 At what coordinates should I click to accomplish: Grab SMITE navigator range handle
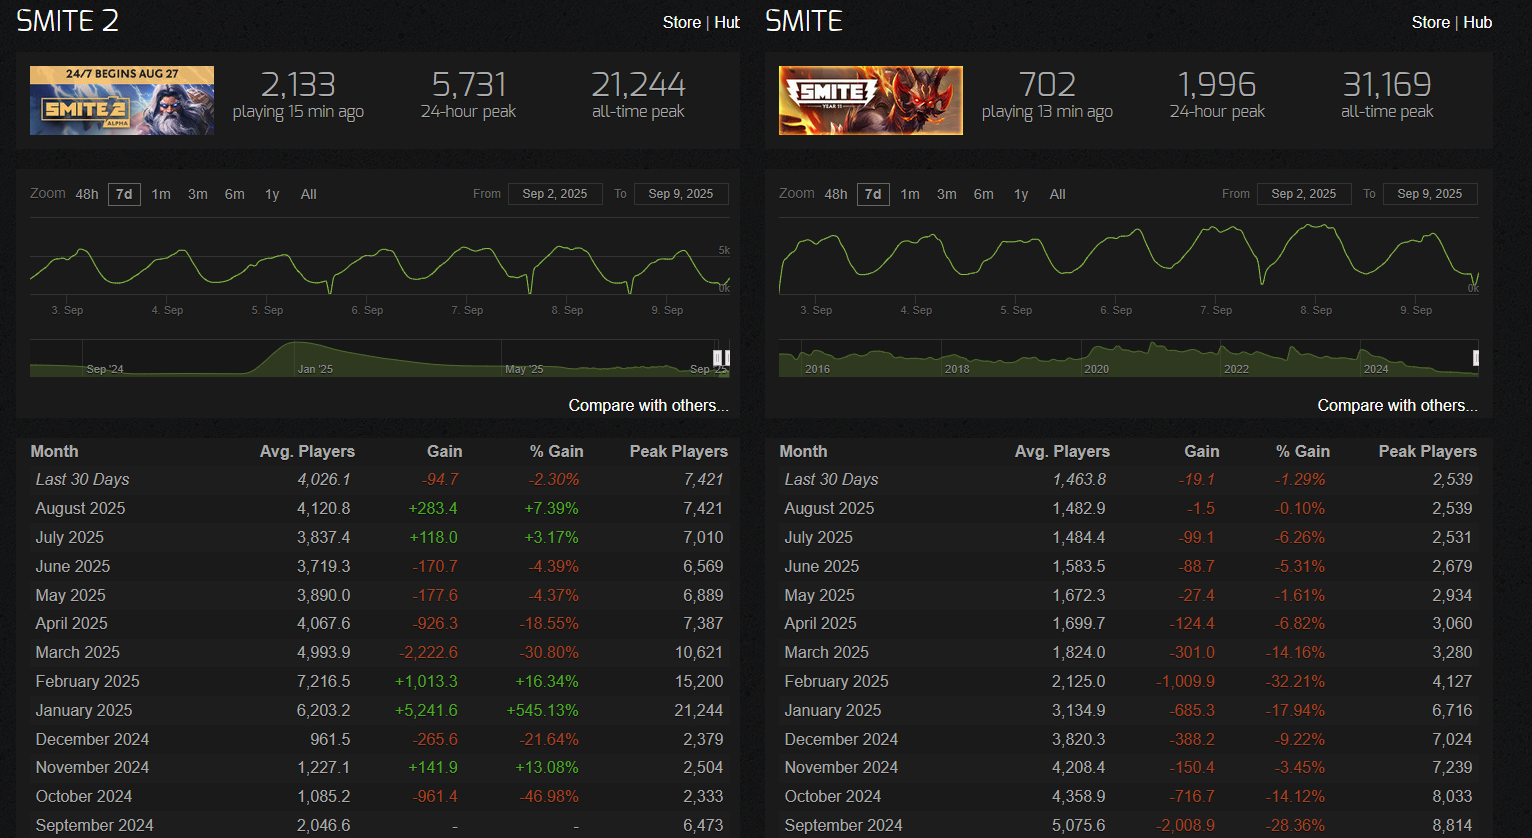[1476, 358]
